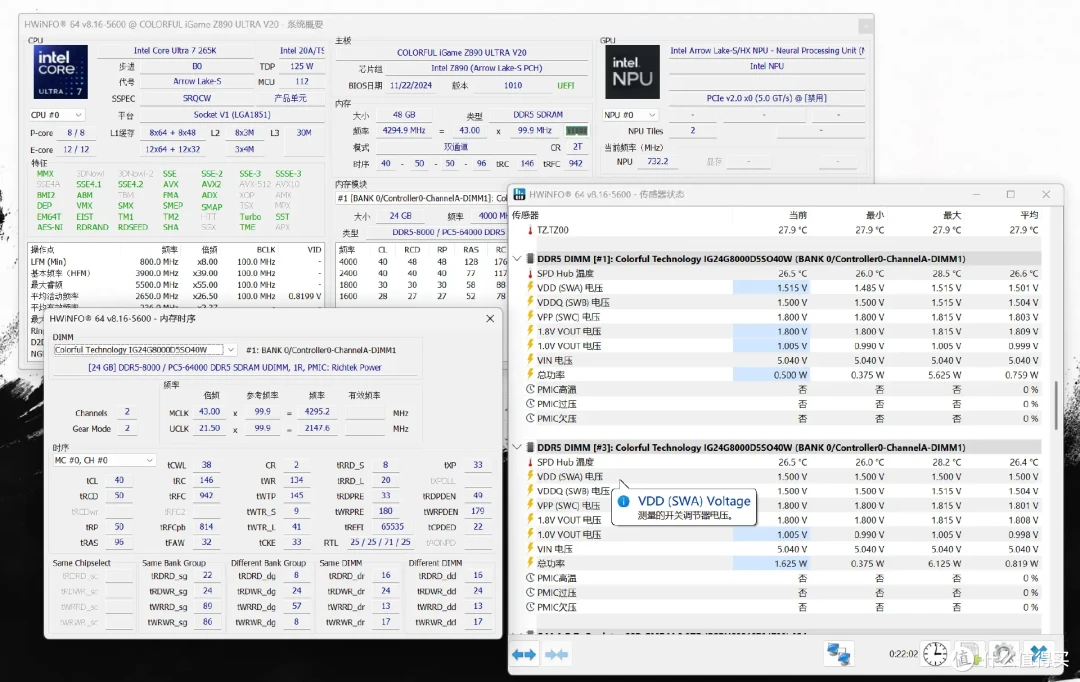Image resolution: width=1080 pixels, height=682 pixels.
Task: Open sensor settings gear icon
Action: 1003,654
